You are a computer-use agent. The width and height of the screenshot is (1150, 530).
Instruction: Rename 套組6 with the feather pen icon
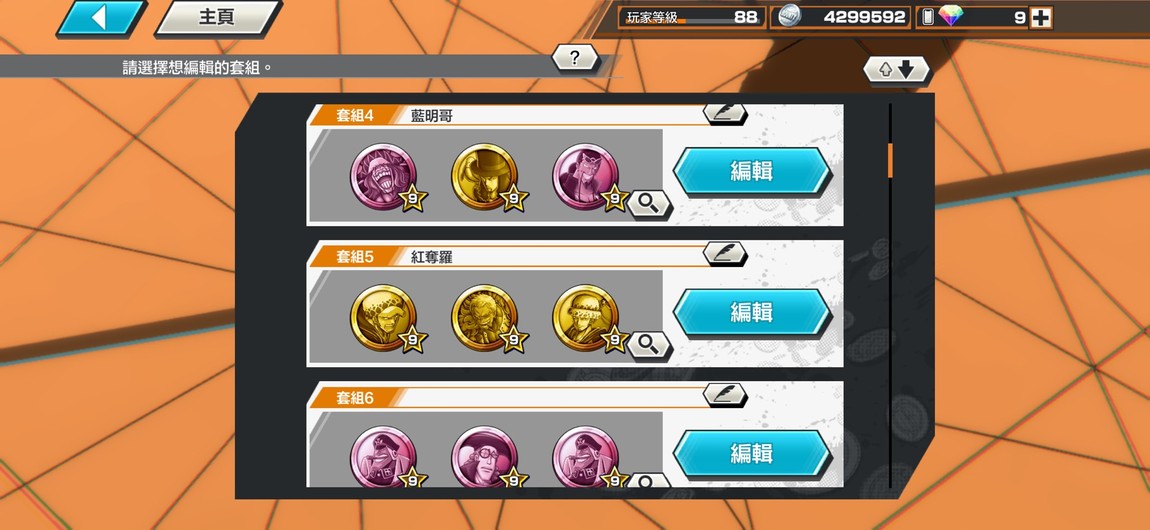(725, 394)
